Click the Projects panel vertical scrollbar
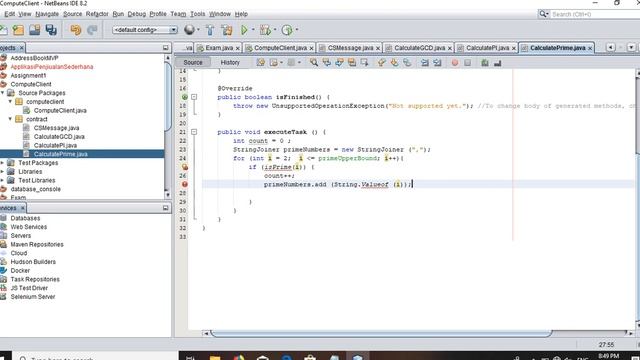This screenshot has height=360, width=640. click(168, 96)
